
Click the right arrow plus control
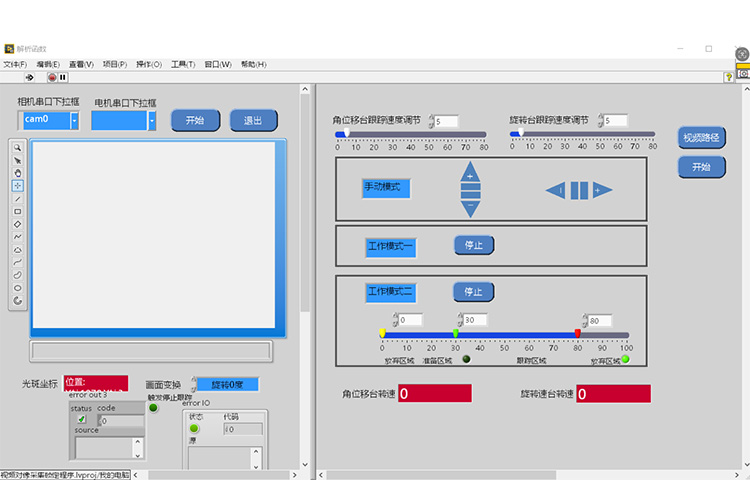pos(601,190)
